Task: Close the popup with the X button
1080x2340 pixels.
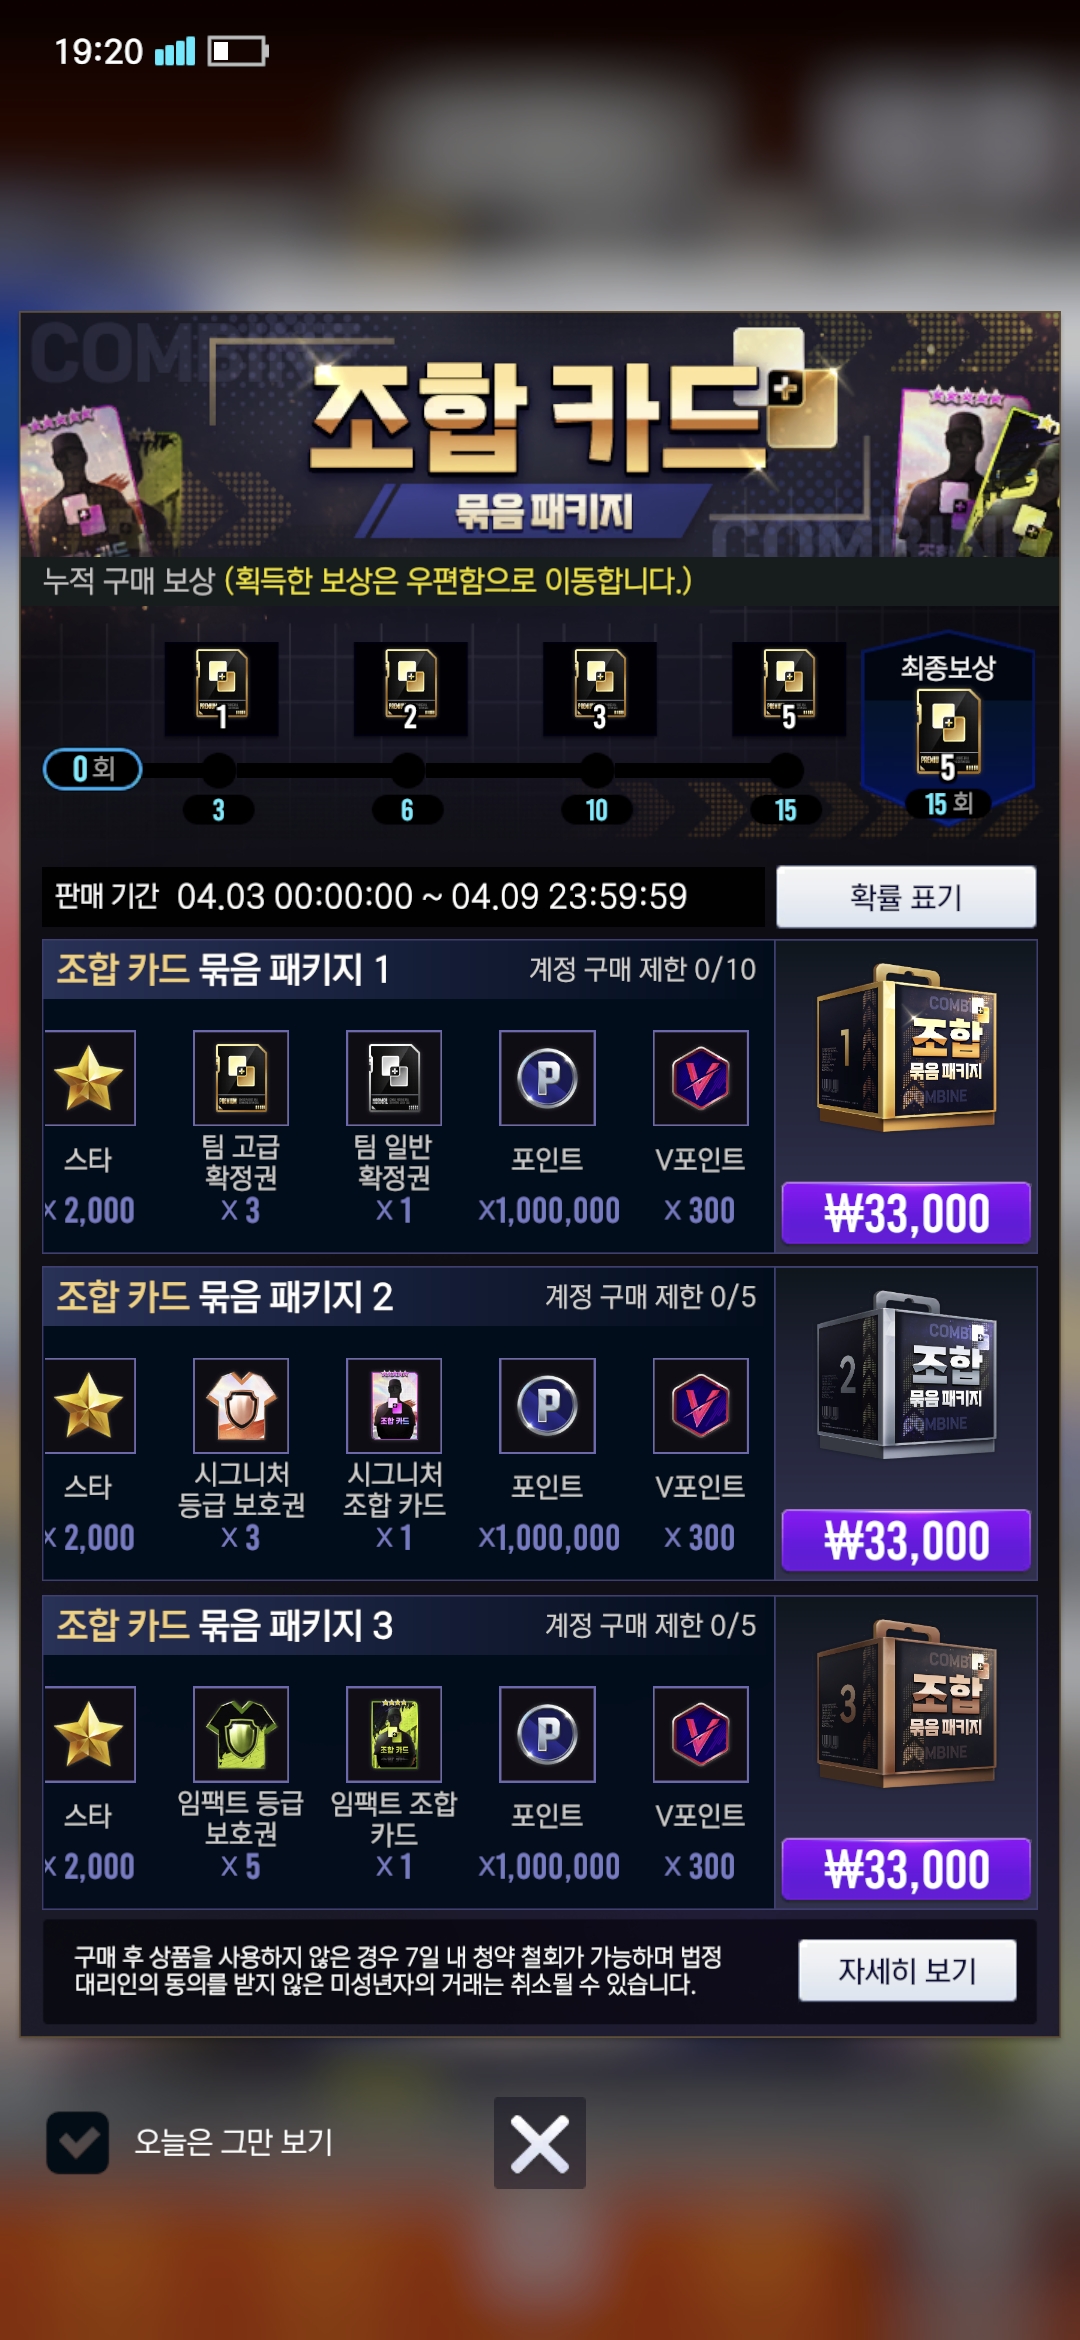Action: tap(540, 2143)
